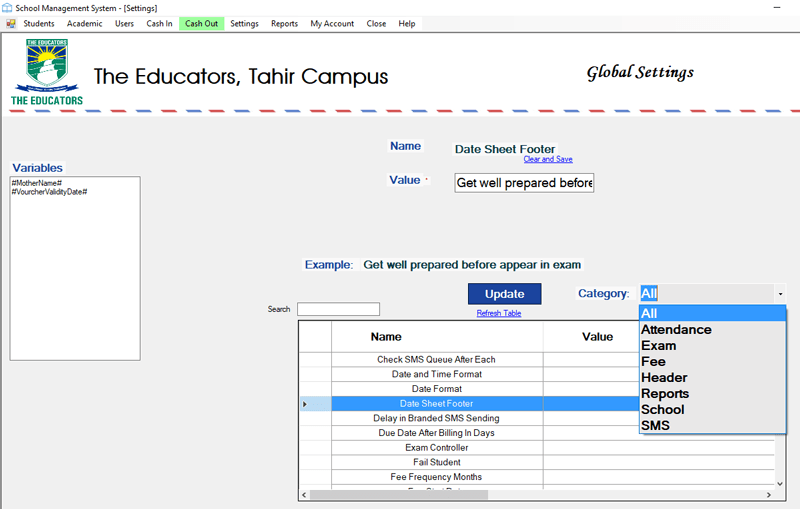The image size is (800, 509).
Task: Select the Check SMS Queue After Each row
Action: pyautogui.click(x=436, y=360)
